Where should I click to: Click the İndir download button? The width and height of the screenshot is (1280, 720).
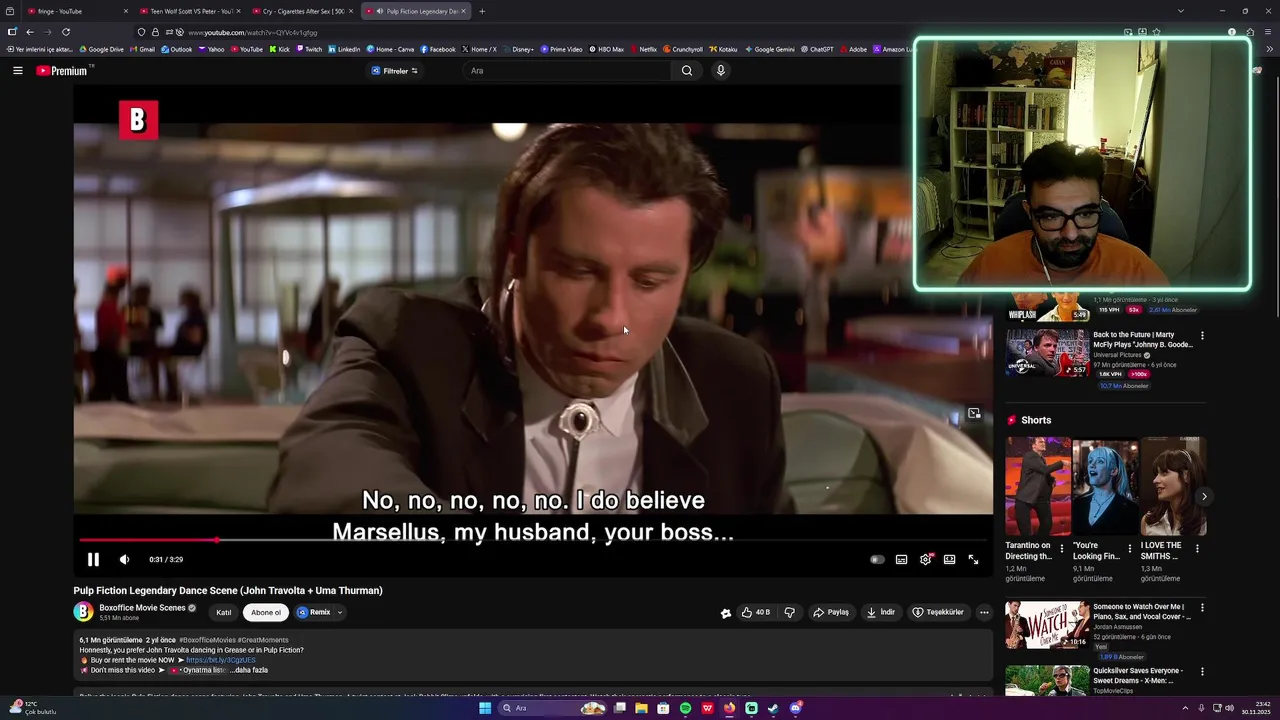tap(881, 612)
